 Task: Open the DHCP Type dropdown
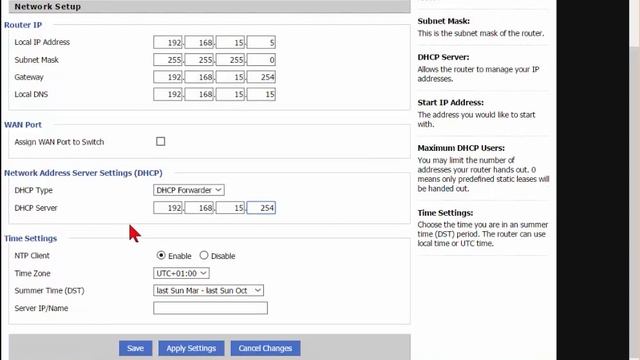tap(189, 190)
